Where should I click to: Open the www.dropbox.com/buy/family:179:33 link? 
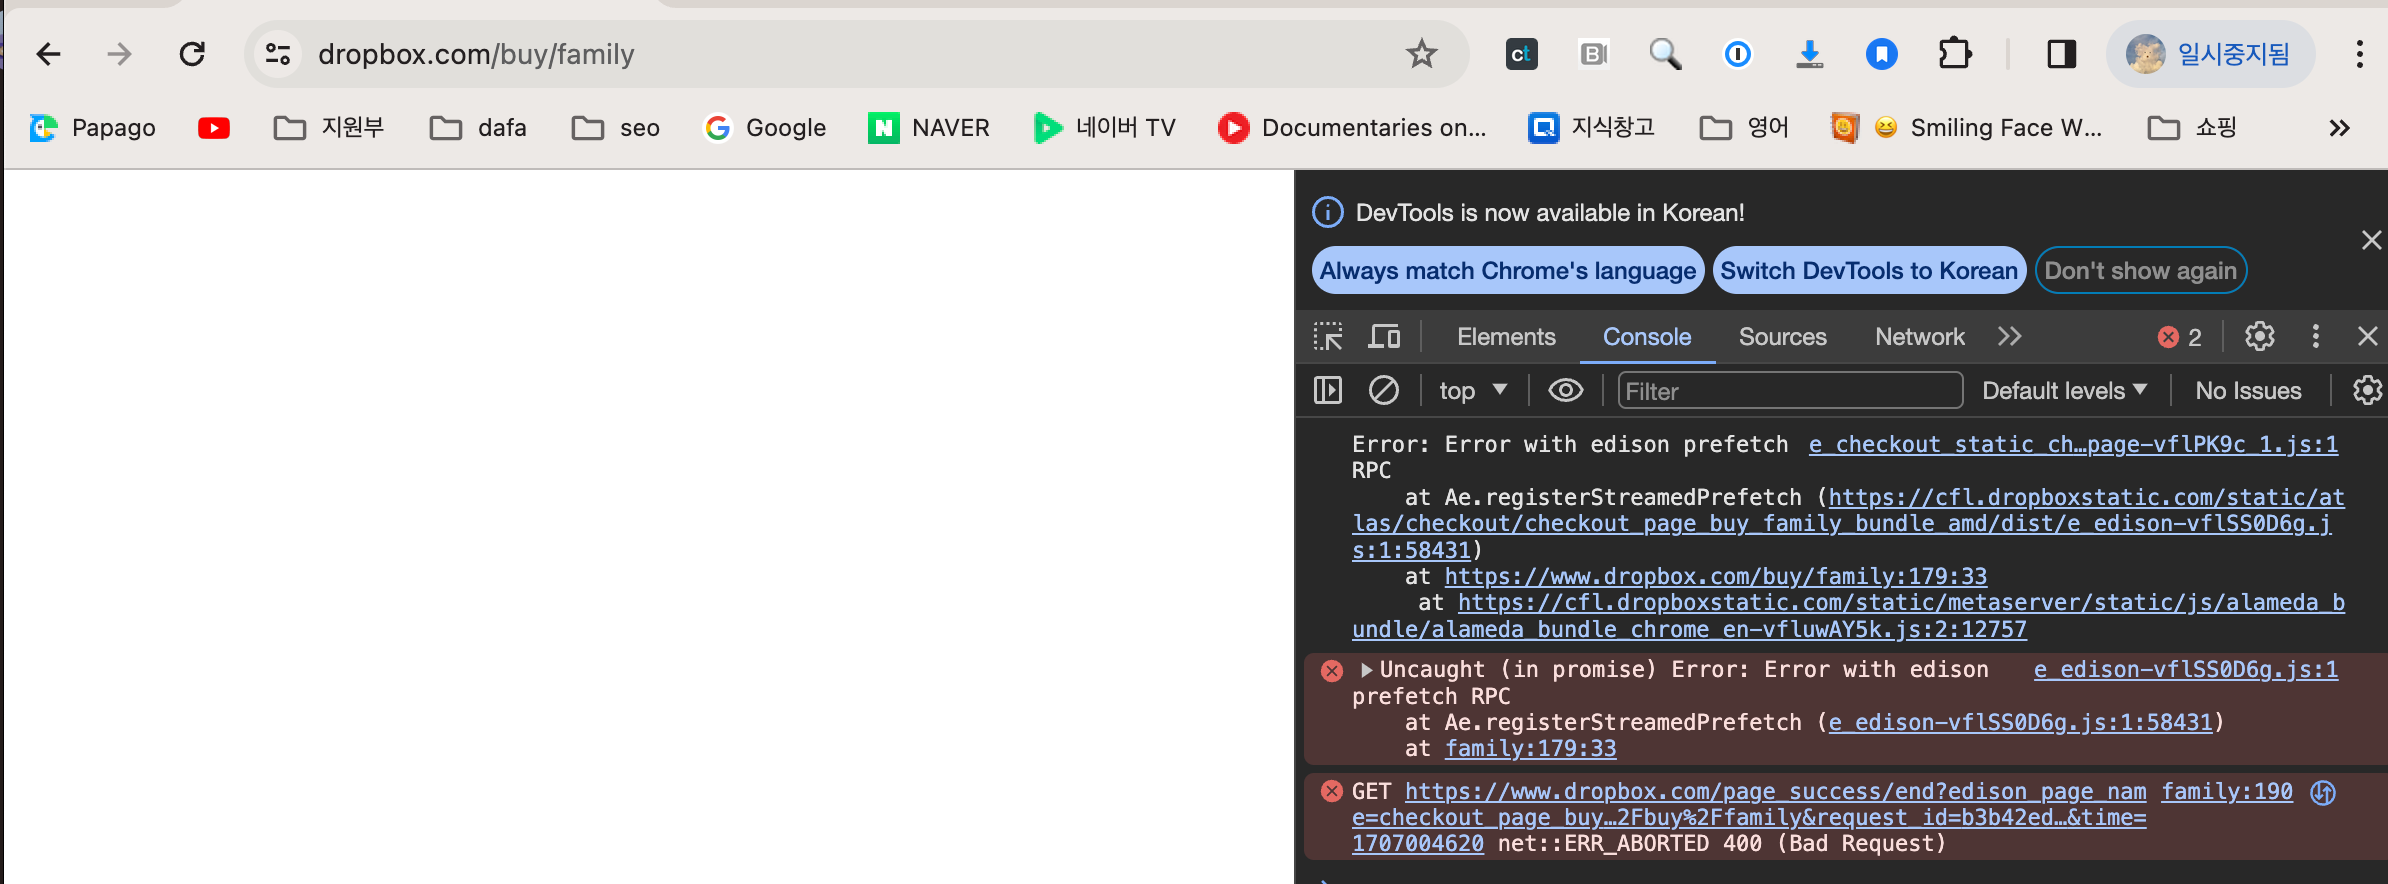(1716, 576)
